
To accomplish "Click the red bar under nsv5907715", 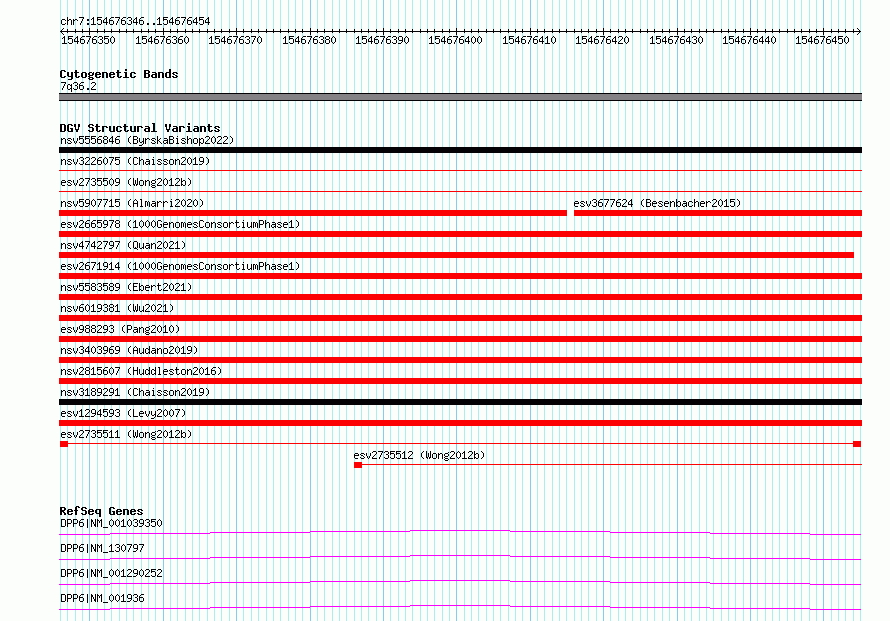I will click(313, 213).
